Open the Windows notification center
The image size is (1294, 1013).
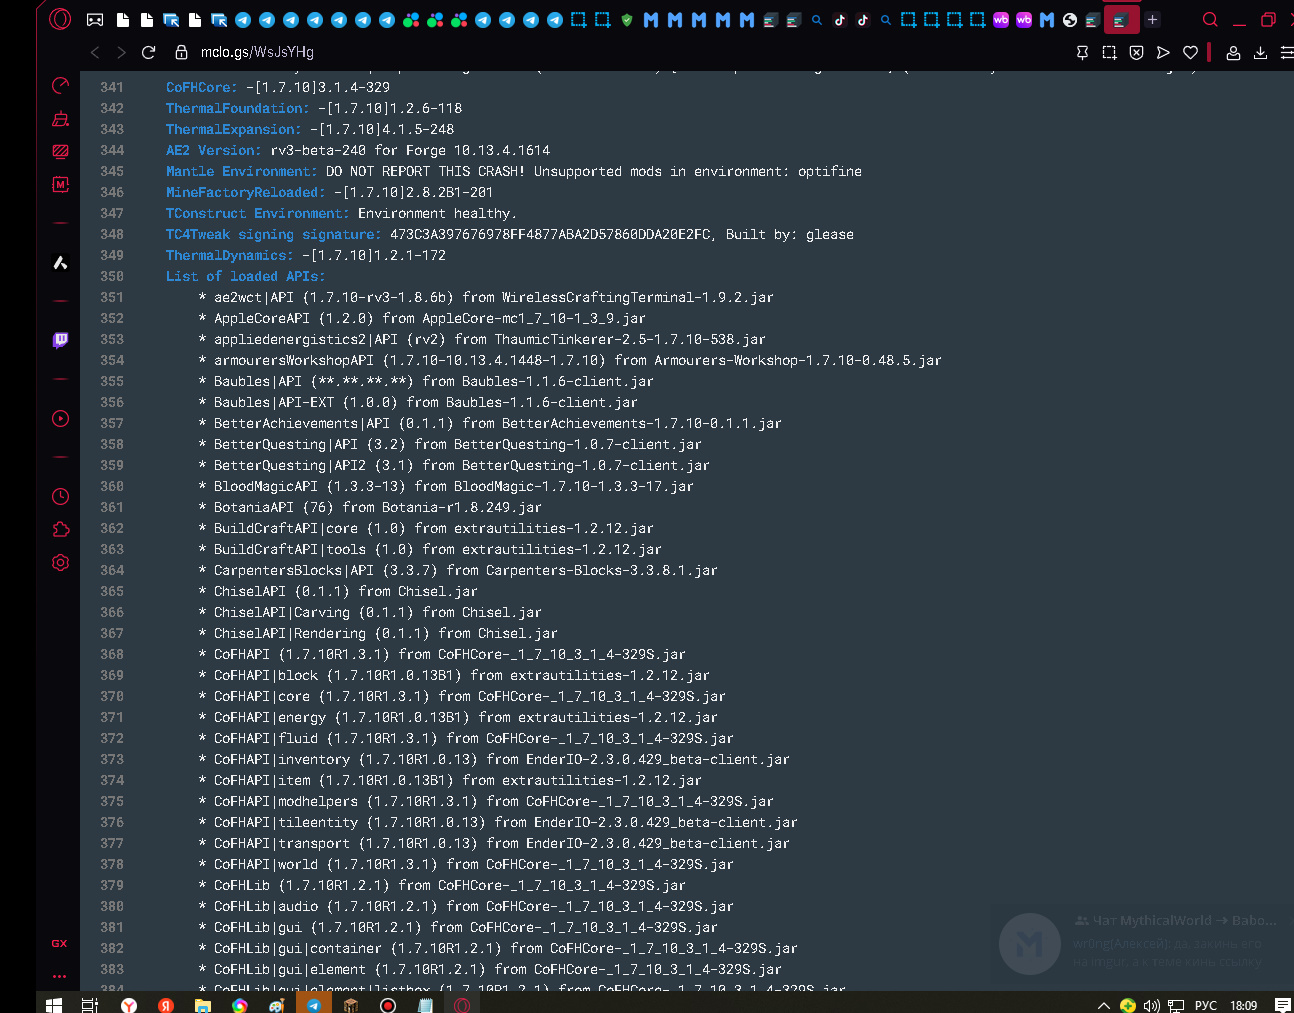[1283, 1005]
